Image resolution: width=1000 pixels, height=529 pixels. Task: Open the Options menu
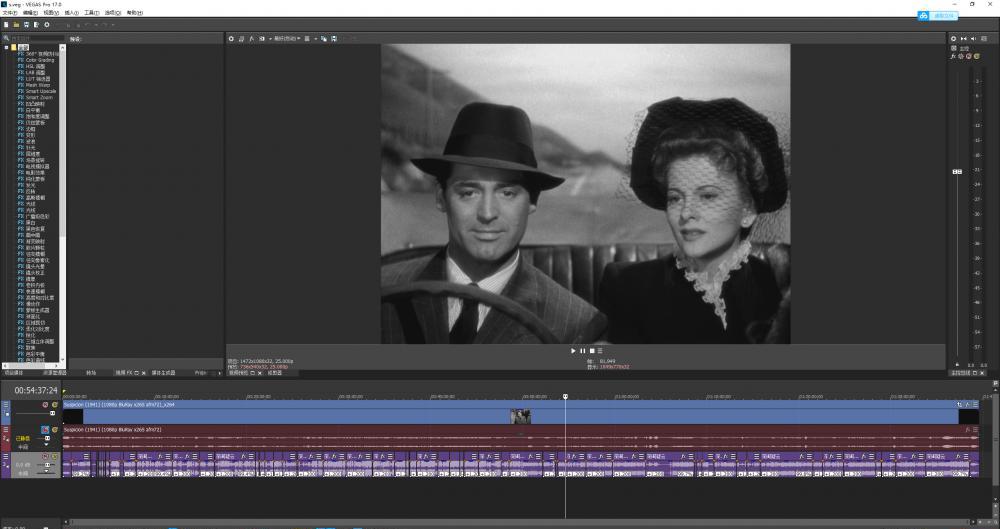pyautogui.click(x=112, y=13)
